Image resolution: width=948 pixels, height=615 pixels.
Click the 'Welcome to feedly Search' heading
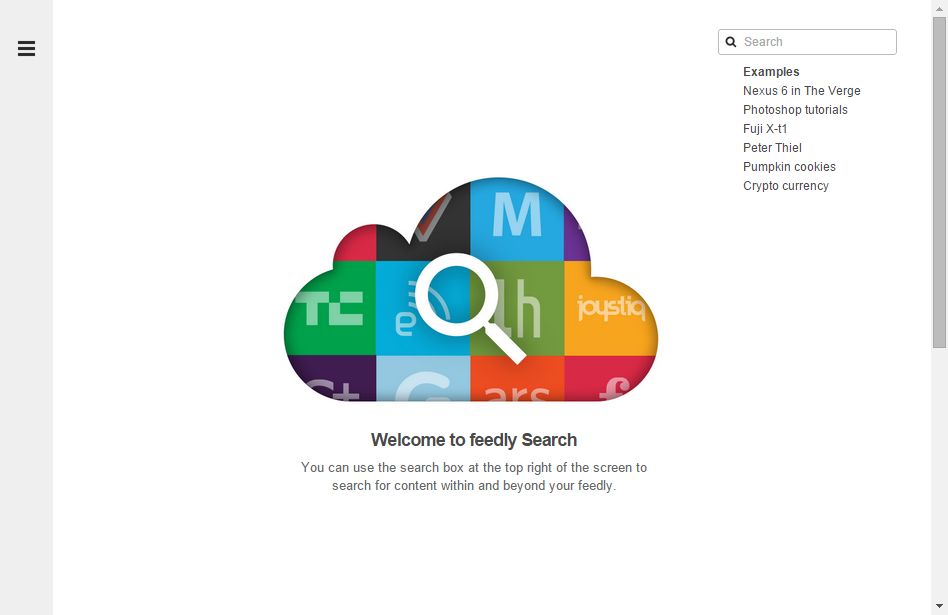473,440
